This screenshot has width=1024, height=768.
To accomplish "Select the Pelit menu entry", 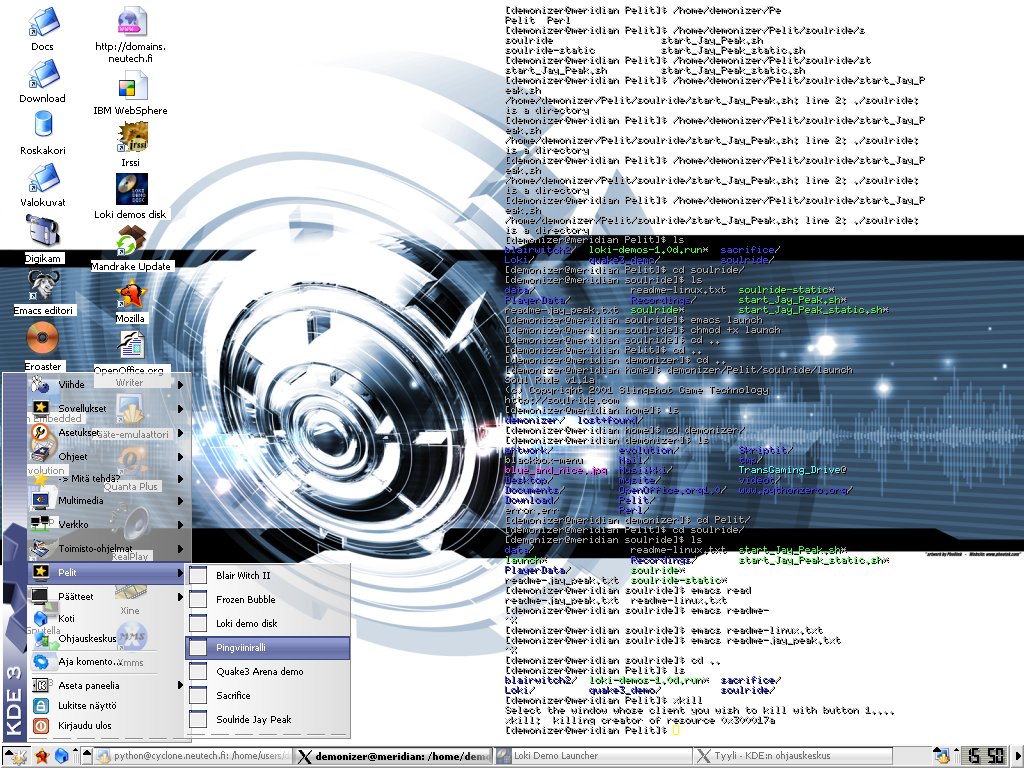I will tap(106, 573).
